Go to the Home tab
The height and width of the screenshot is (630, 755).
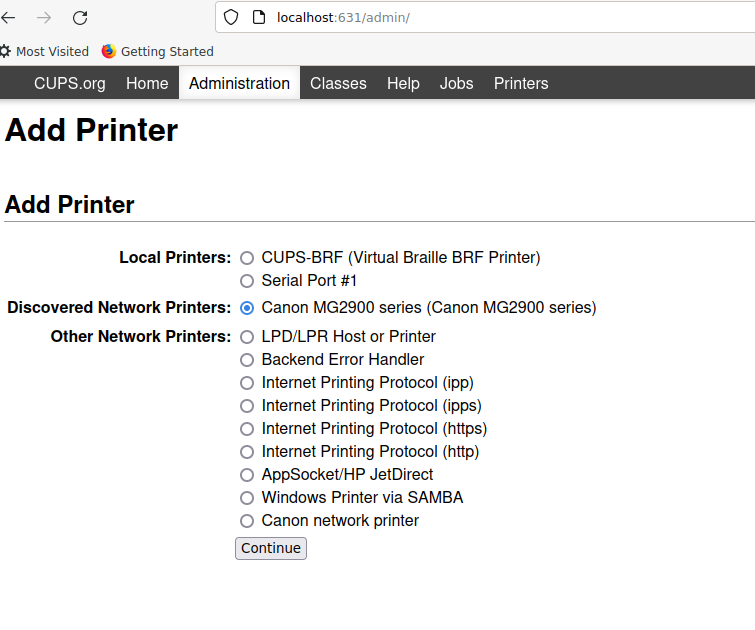tap(147, 83)
